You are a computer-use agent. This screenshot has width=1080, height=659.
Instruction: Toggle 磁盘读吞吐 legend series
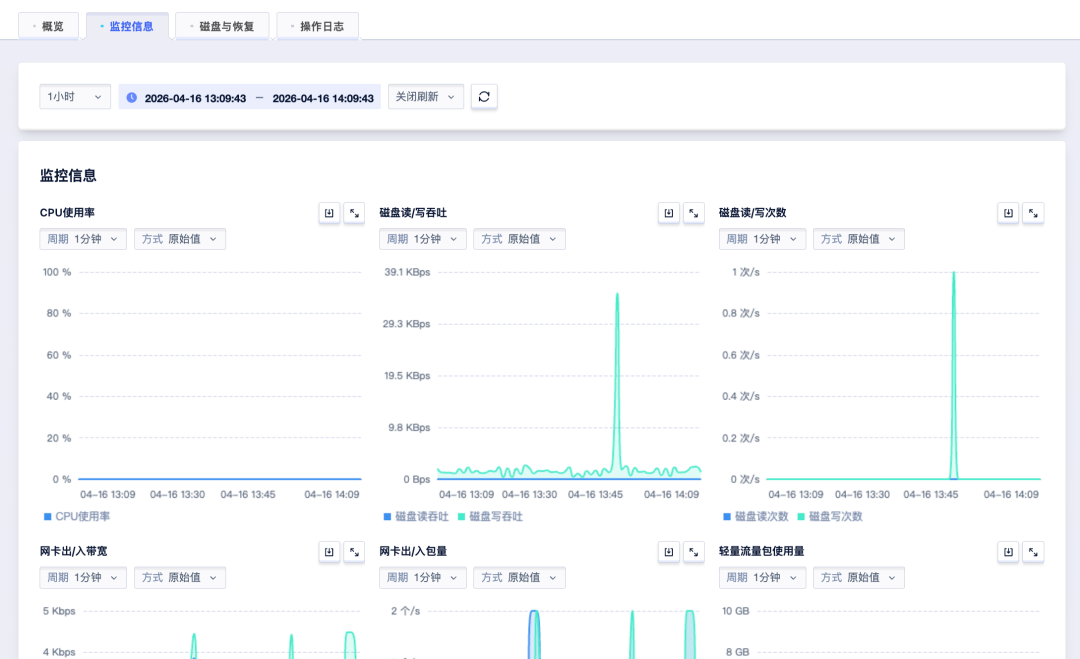(x=415, y=516)
